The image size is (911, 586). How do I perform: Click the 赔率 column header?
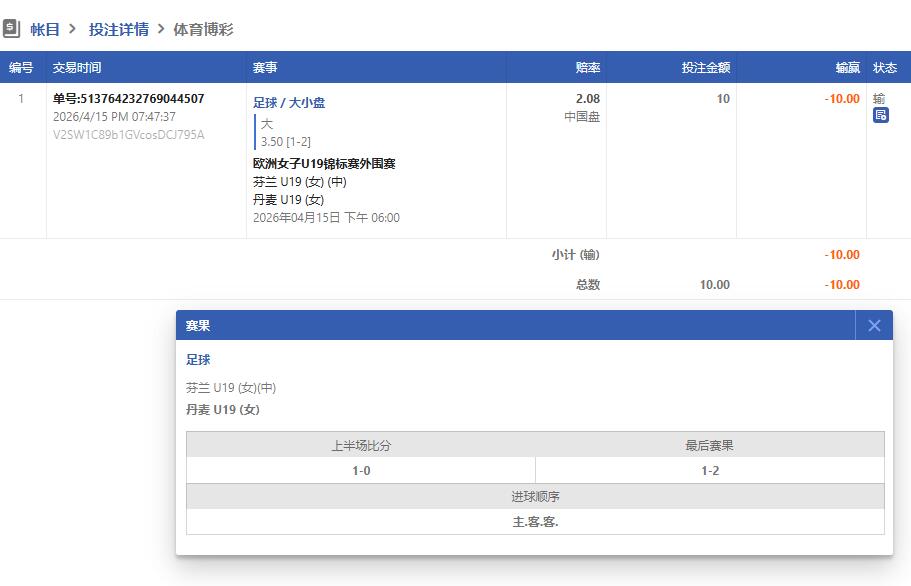587,67
